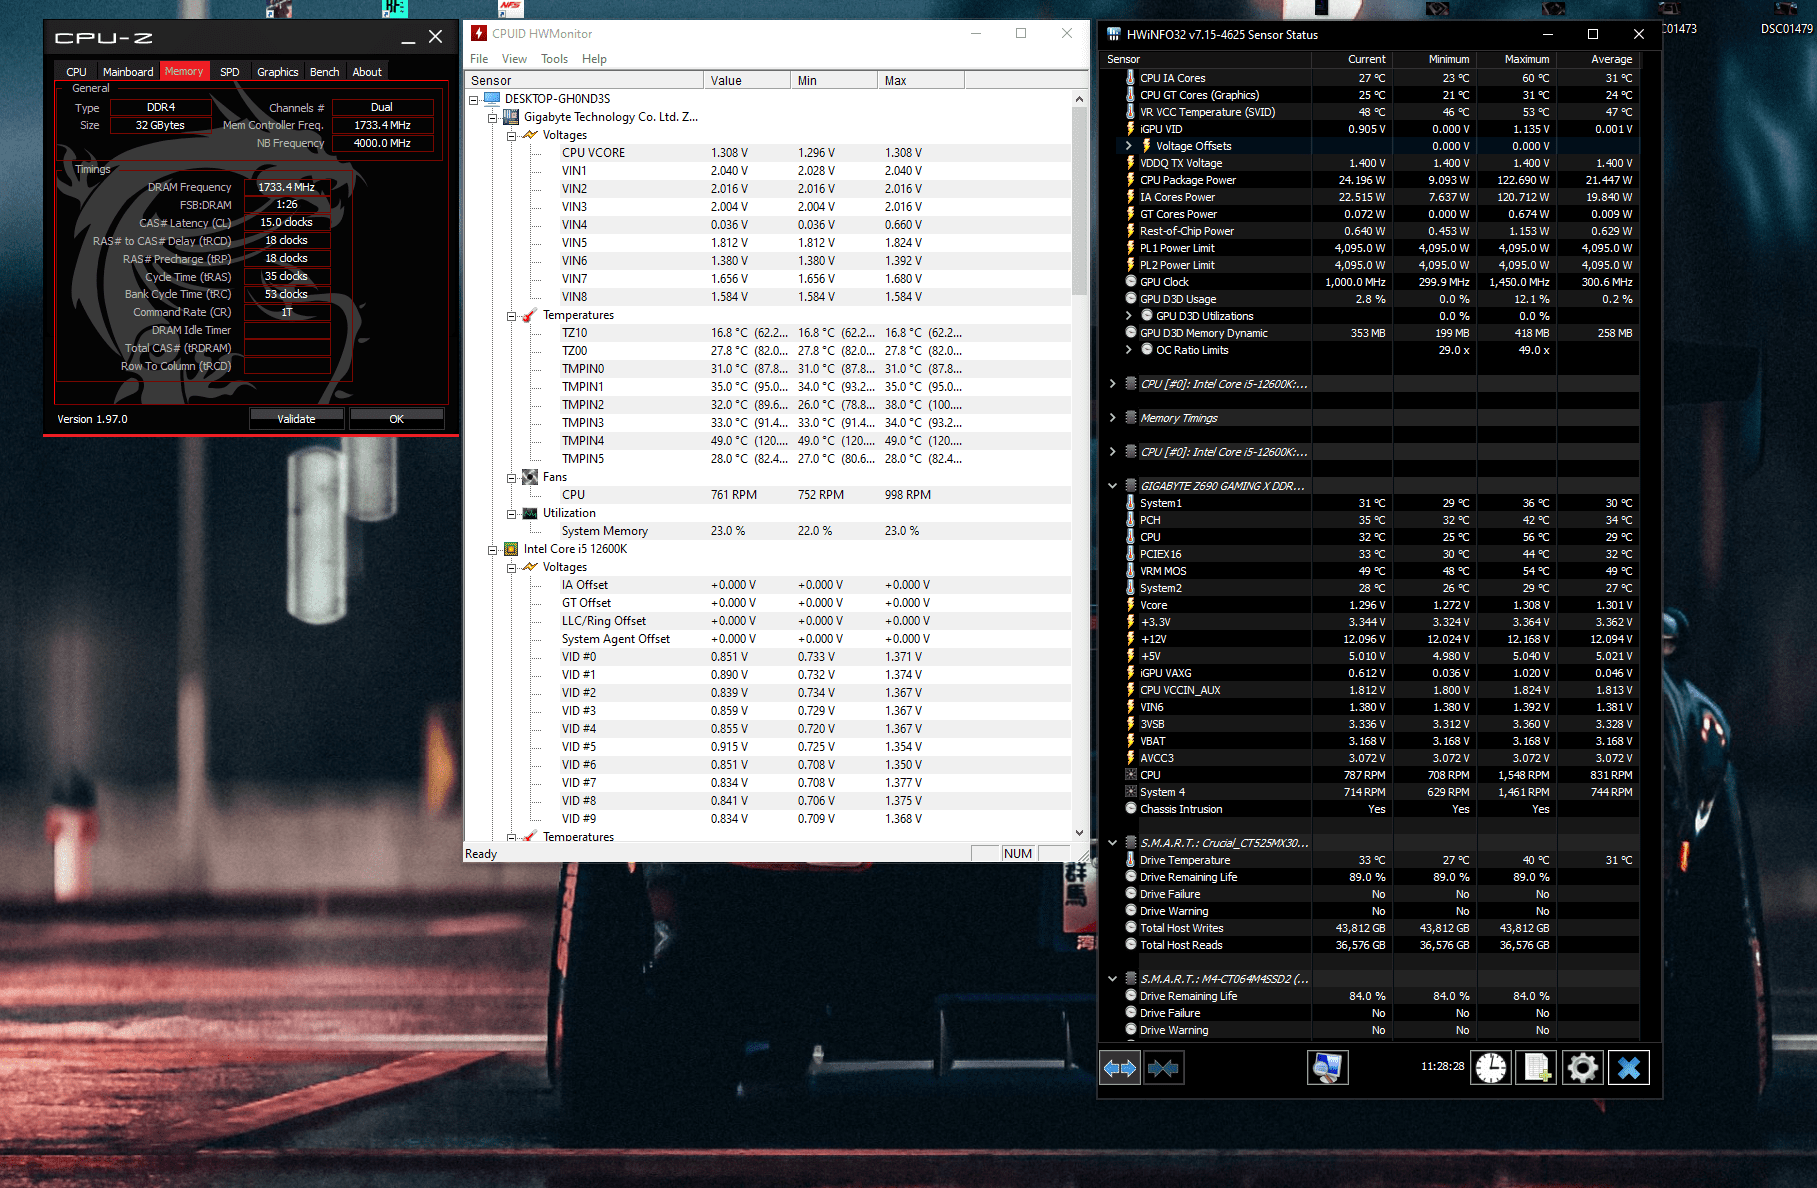Switch to Mainboard tab in CPU-Z
This screenshot has height=1188, width=1817.
[128, 72]
